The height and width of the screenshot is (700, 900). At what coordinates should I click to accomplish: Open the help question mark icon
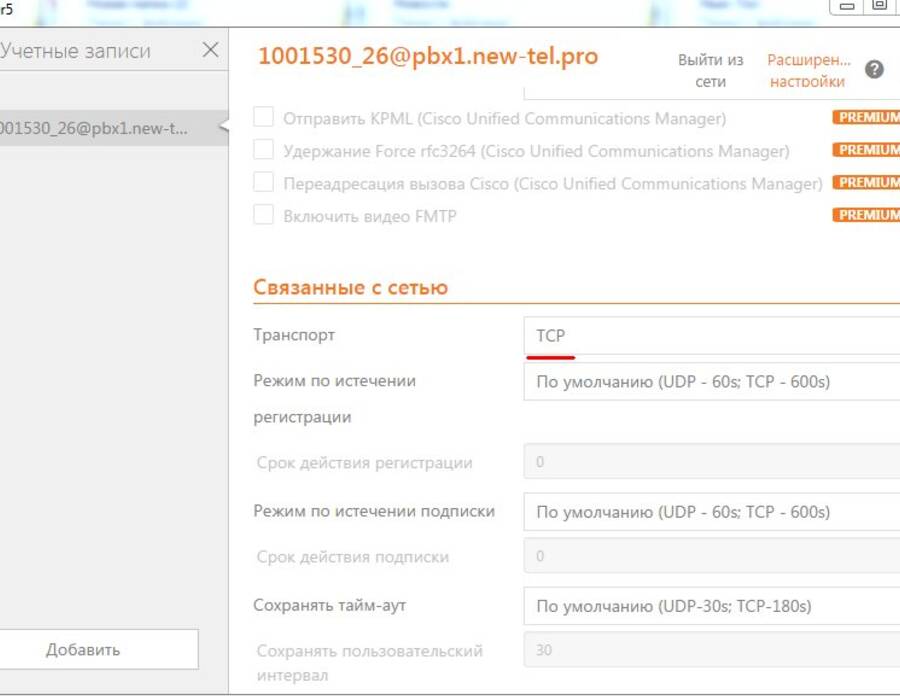[x=874, y=70]
